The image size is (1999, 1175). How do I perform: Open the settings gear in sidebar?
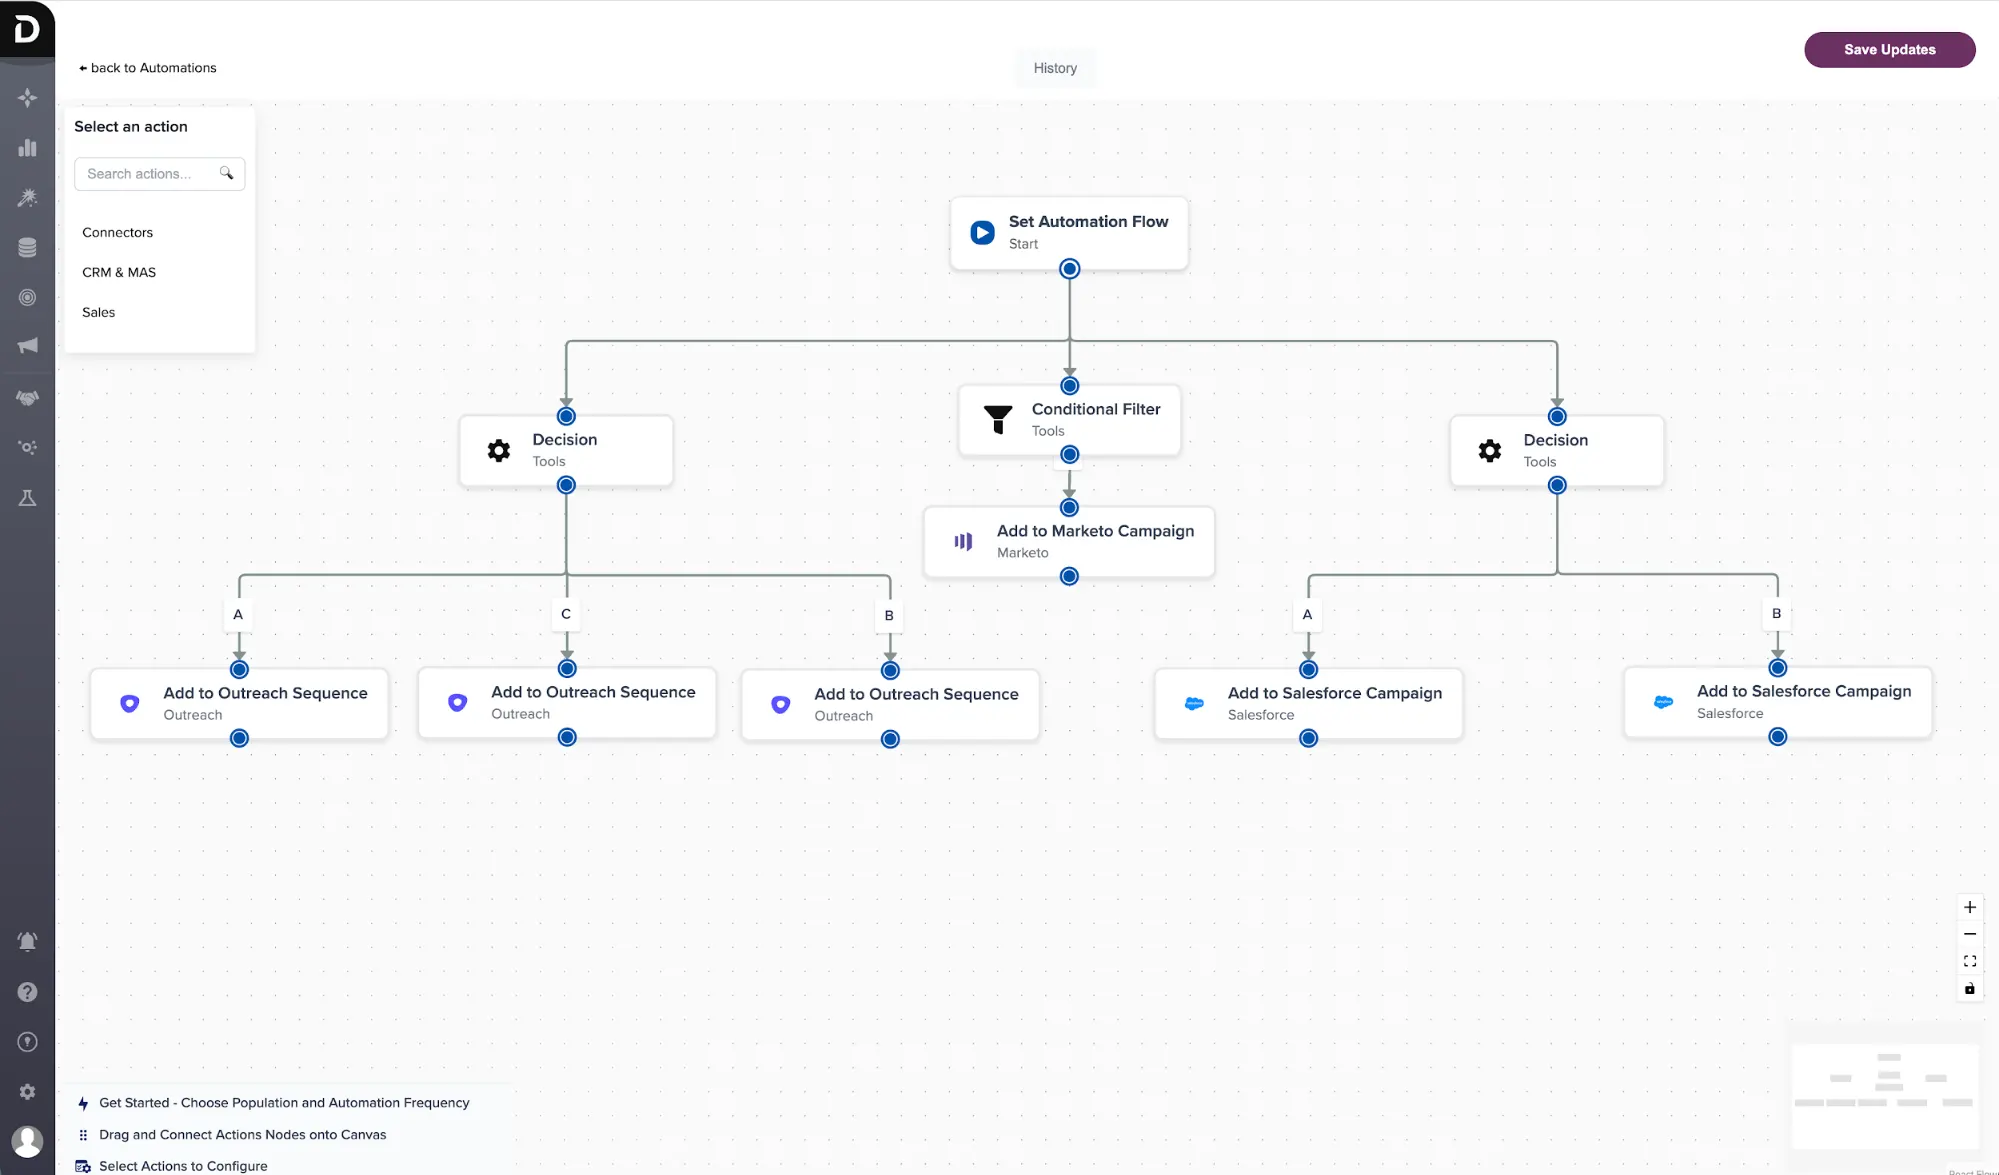tap(27, 1092)
